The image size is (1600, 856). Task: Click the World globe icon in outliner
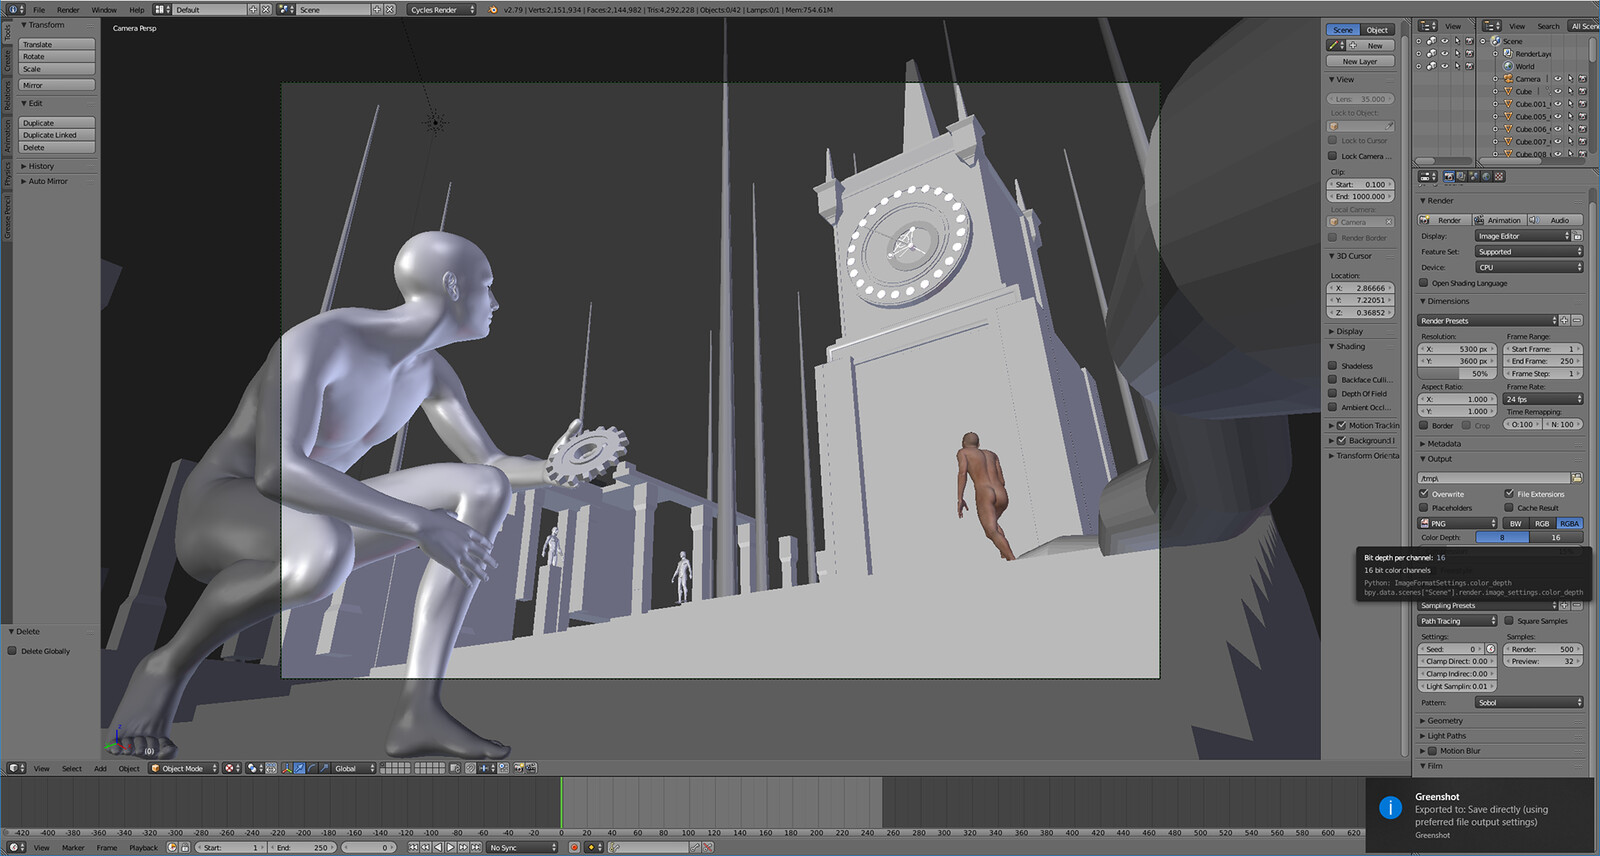1508,66
